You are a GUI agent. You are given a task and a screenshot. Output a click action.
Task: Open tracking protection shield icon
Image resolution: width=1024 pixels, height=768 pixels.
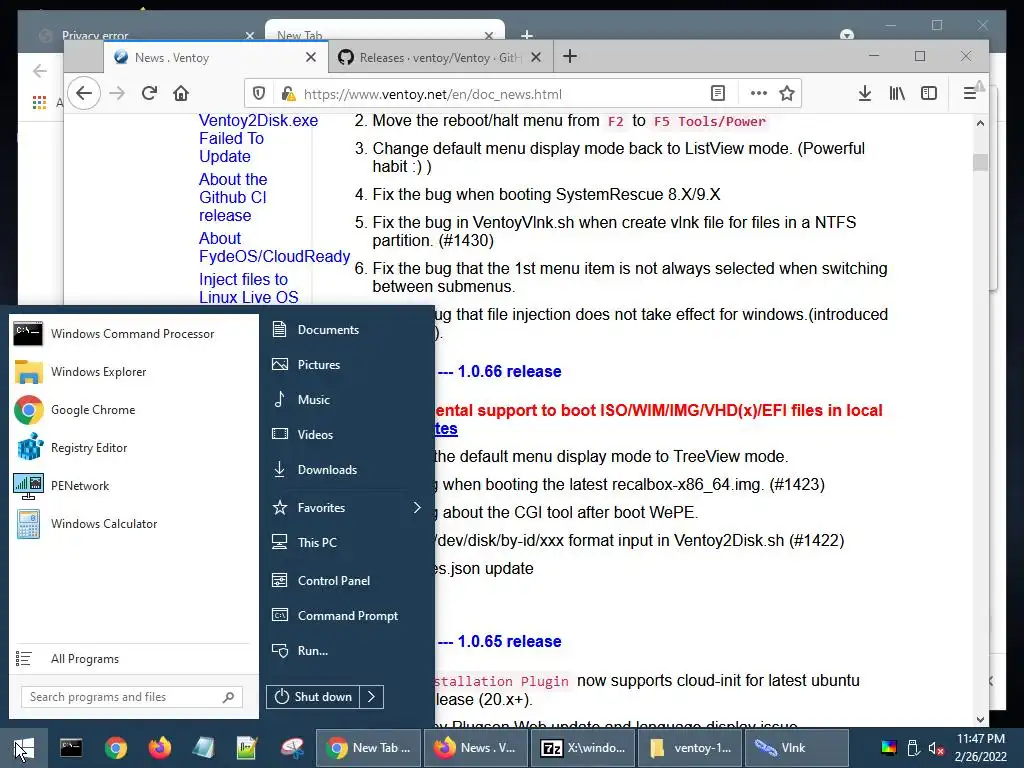click(x=259, y=93)
